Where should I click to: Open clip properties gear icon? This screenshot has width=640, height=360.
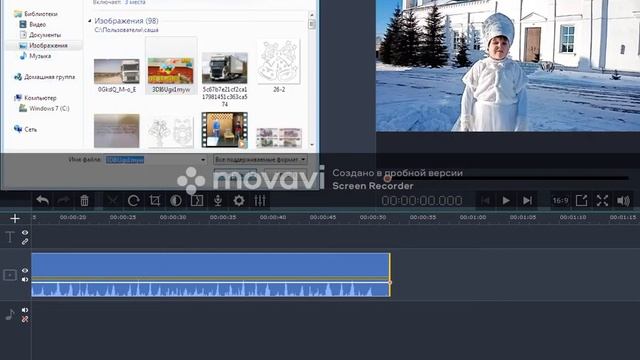tap(239, 200)
